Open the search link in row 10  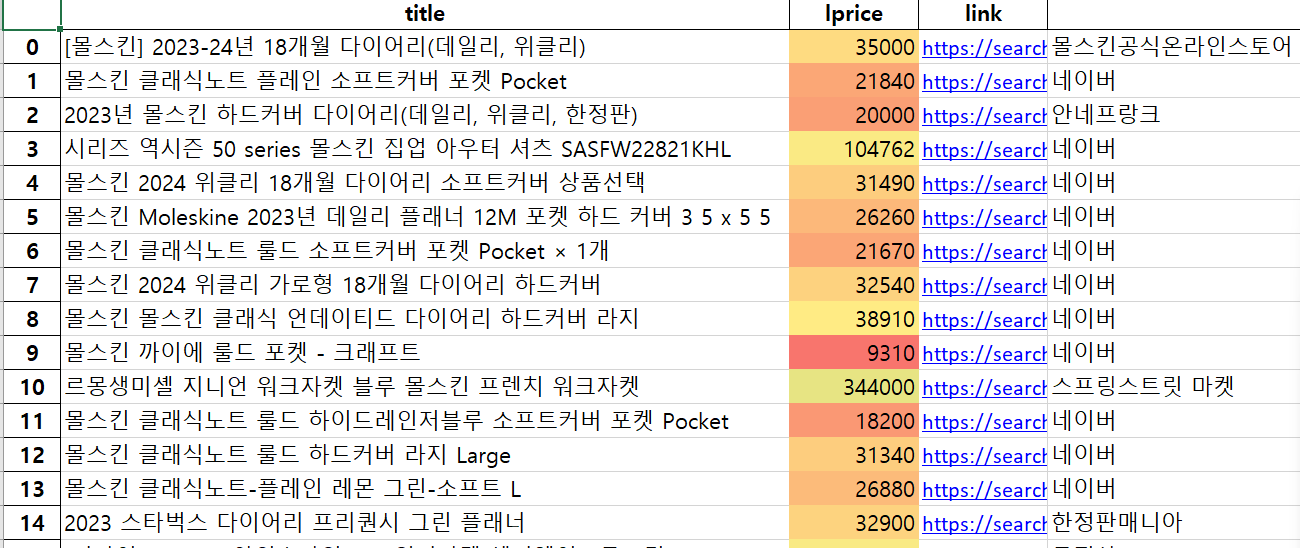(x=984, y=387)
